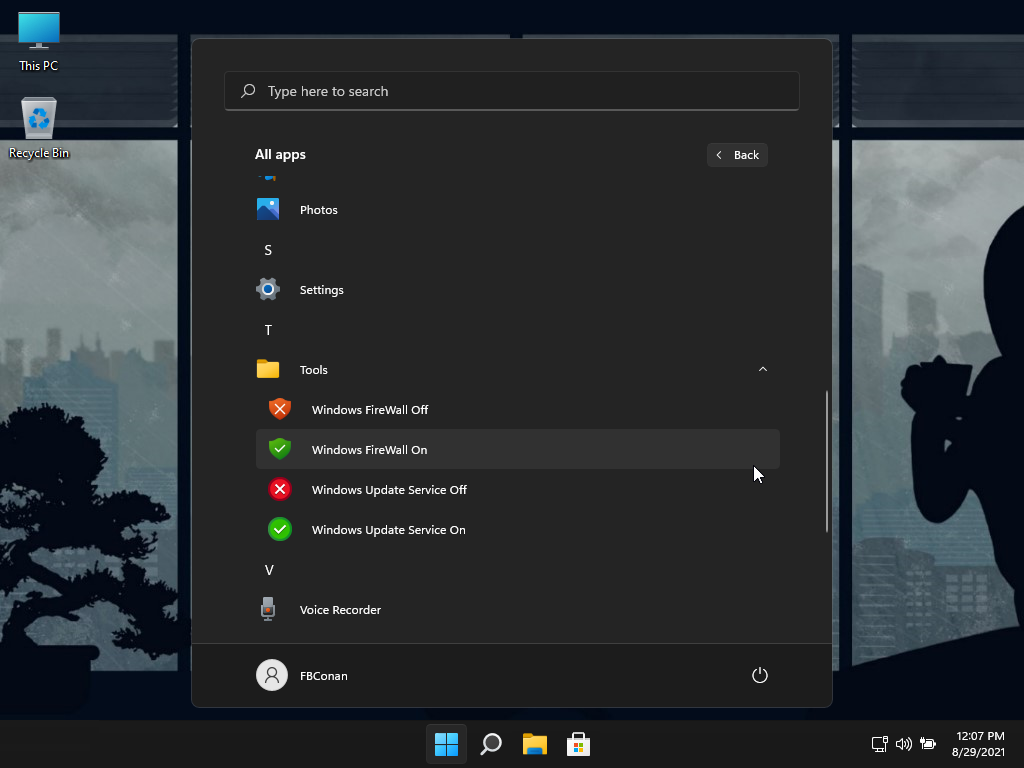Select the This PC desktop icon

[39, 42]
